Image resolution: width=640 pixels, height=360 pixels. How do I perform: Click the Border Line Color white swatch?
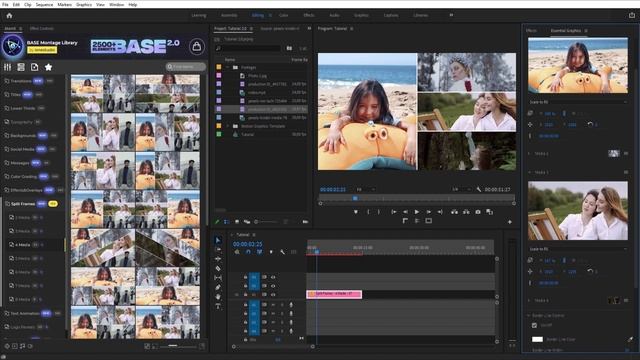(x=537, y=339)
